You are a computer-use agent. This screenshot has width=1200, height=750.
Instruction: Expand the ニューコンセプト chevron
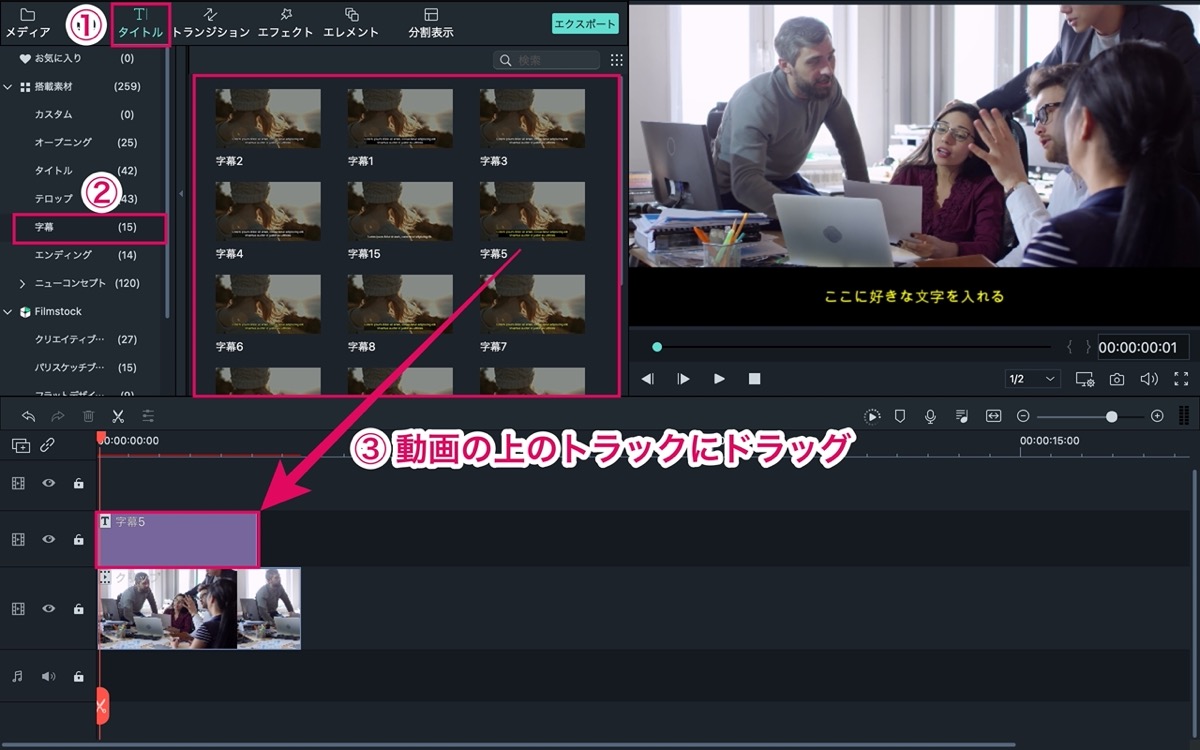[23, 283]
